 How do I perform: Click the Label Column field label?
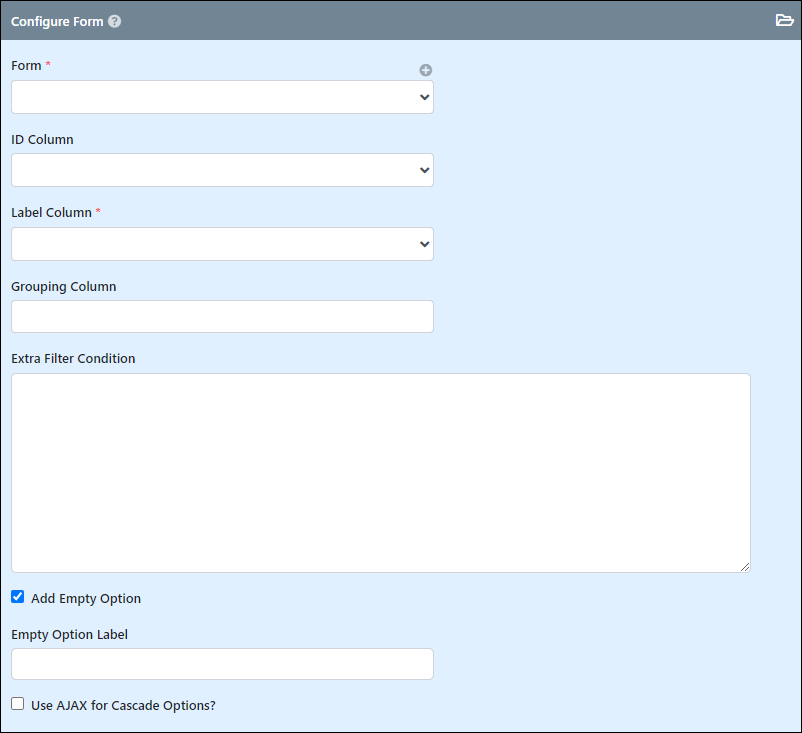tap(52, 212)
